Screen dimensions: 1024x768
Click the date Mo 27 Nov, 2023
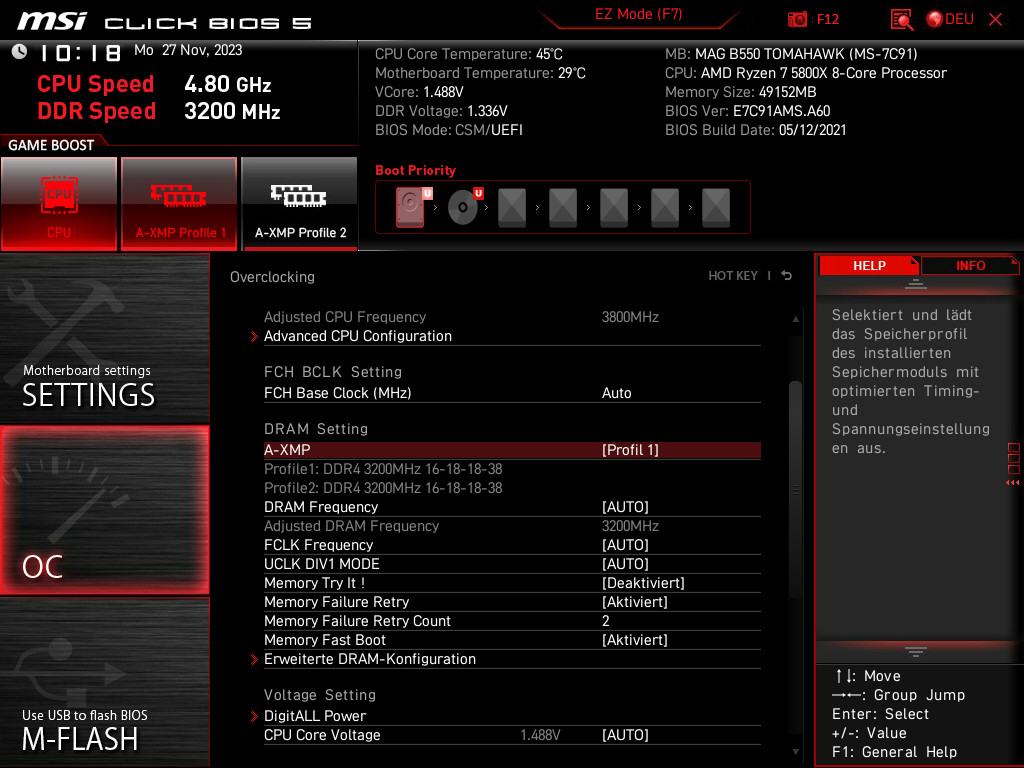(188, 50)
